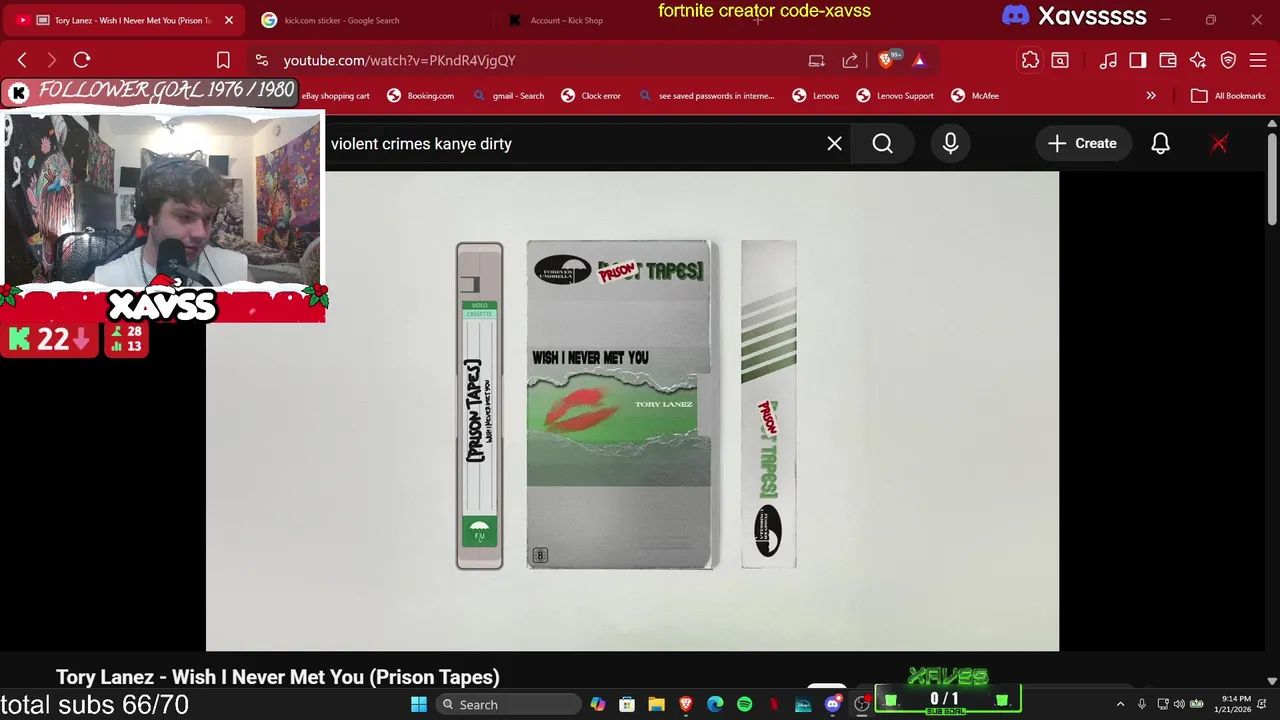Click the video title Wish I Never Met You

click(x=277, y=677)
